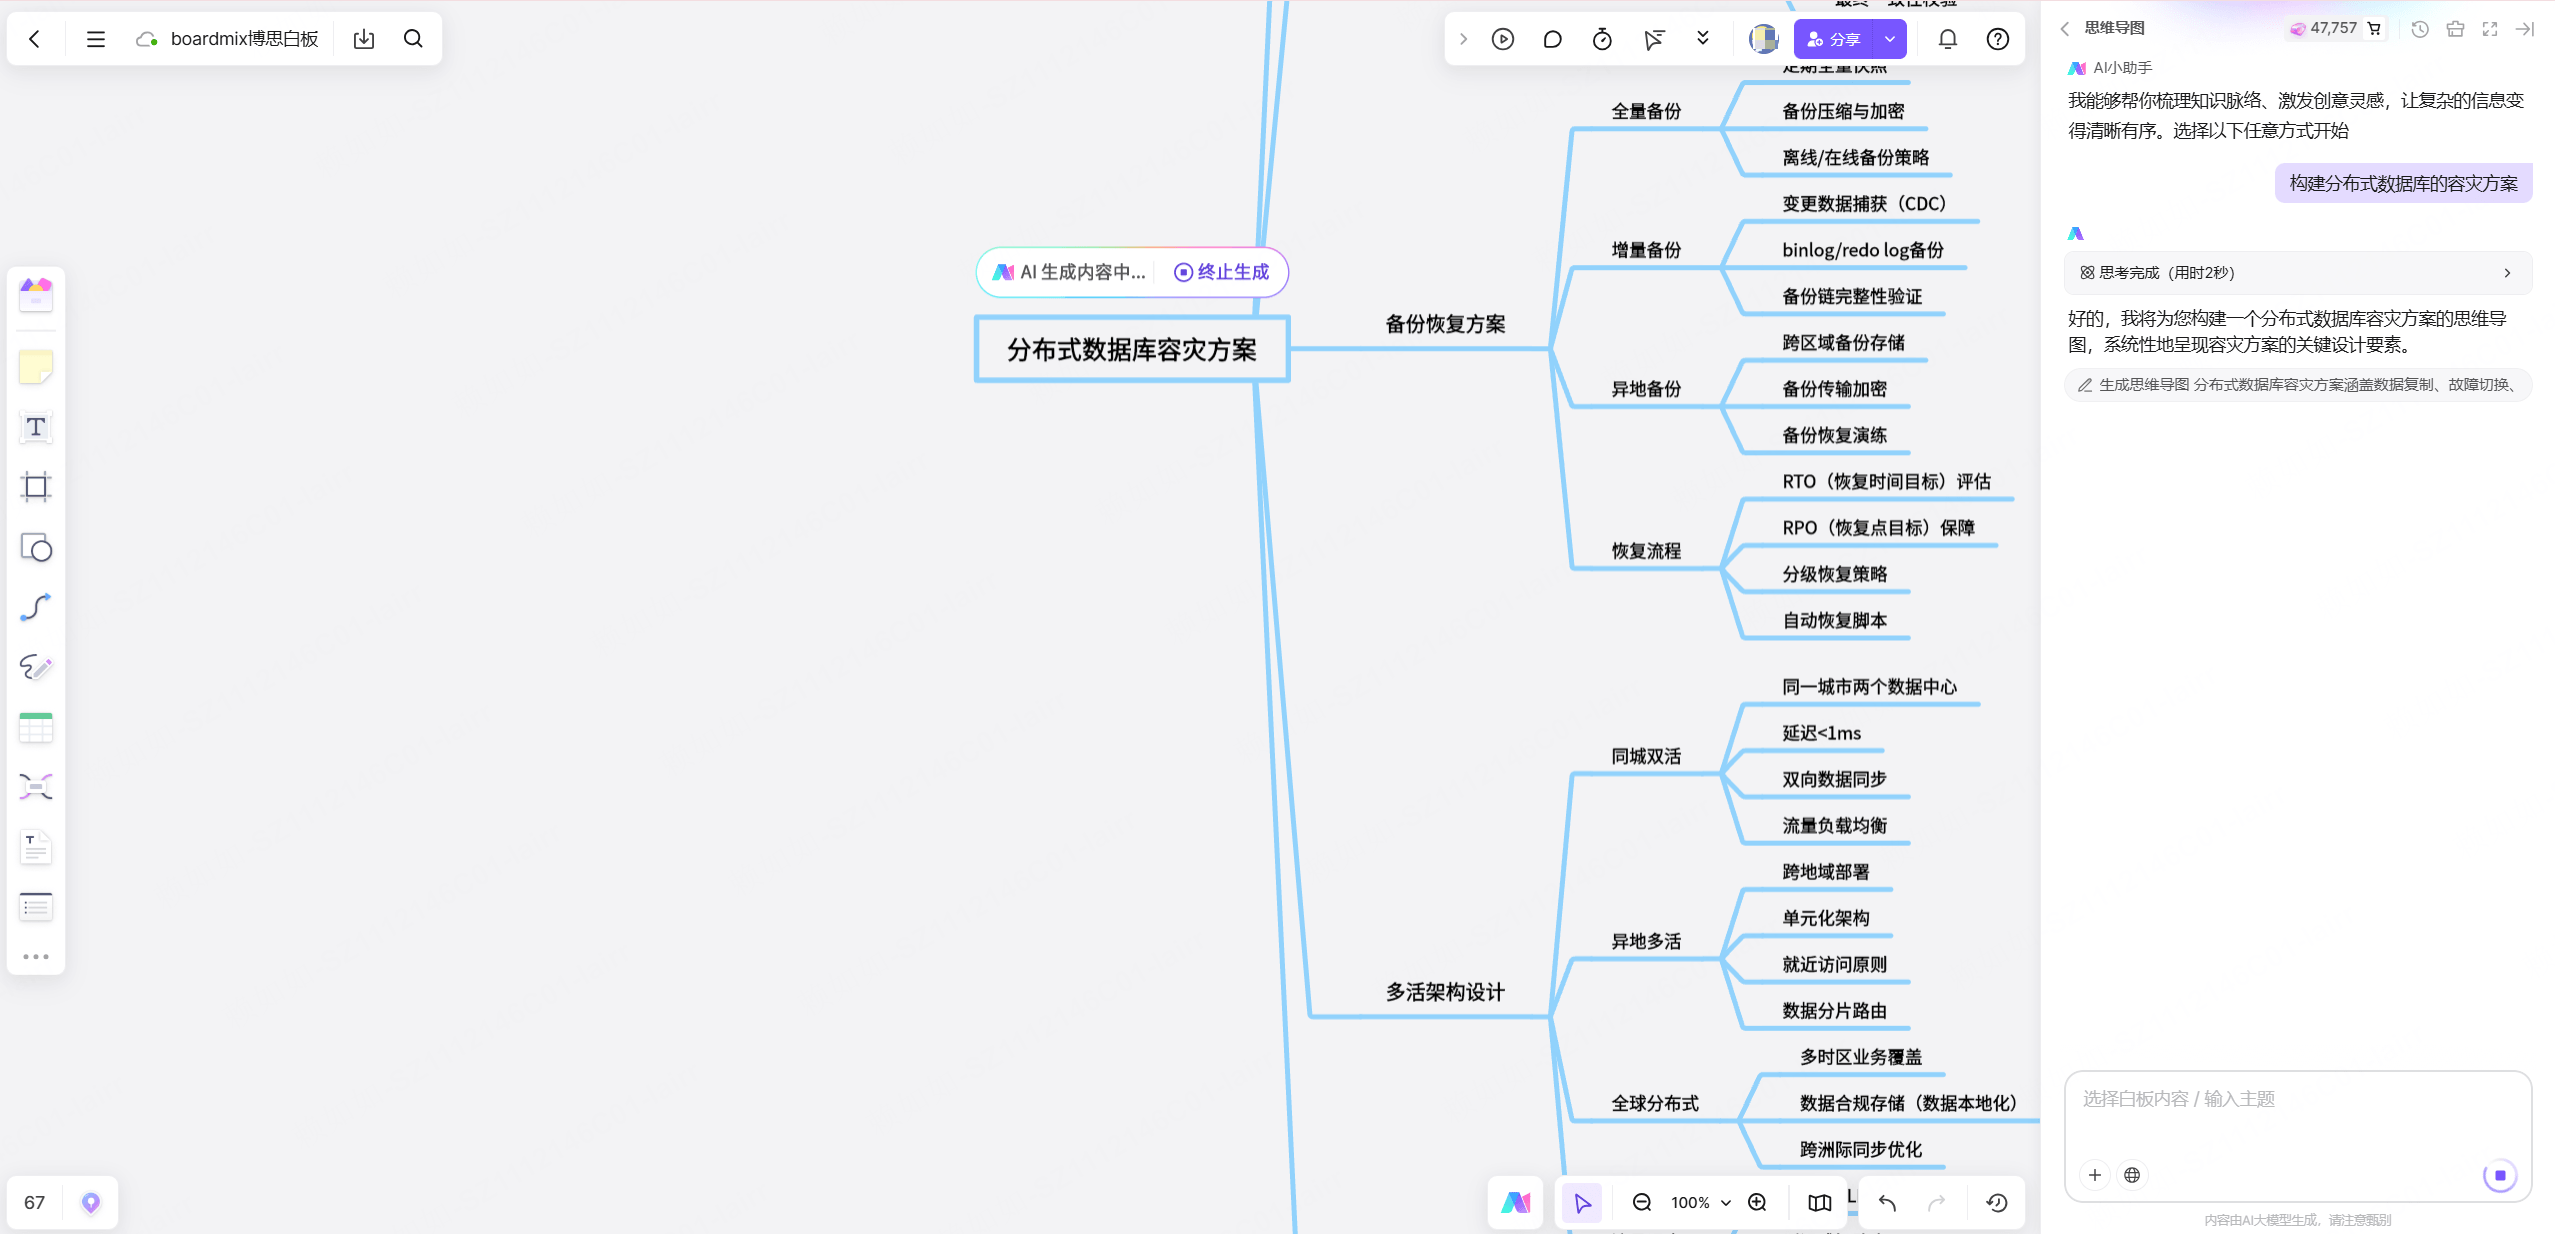Select the mind map tool
The image size is (2555, 1234).
point(36,787)
